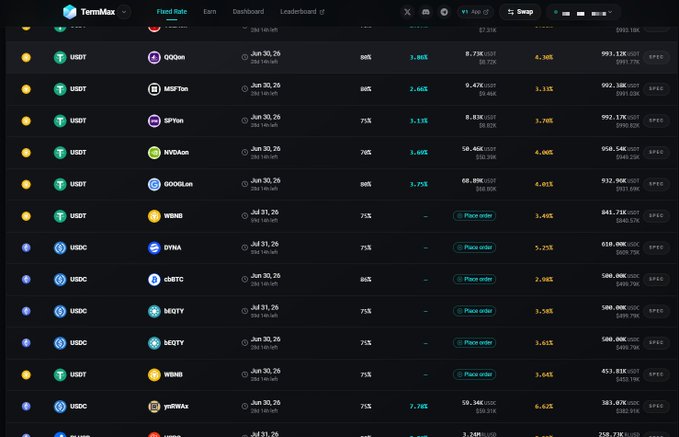Screen dimensions: 679x437
Task: Click Place order in WBNB Jun 30 row
Action: point(474,374)
